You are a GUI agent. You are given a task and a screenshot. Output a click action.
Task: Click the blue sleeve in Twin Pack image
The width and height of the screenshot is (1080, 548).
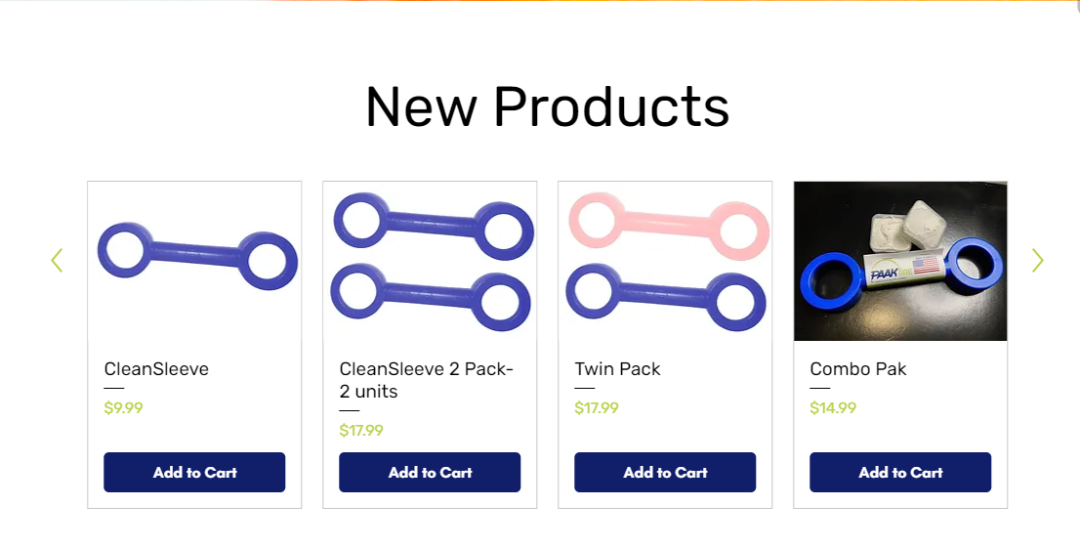(665, 297)
